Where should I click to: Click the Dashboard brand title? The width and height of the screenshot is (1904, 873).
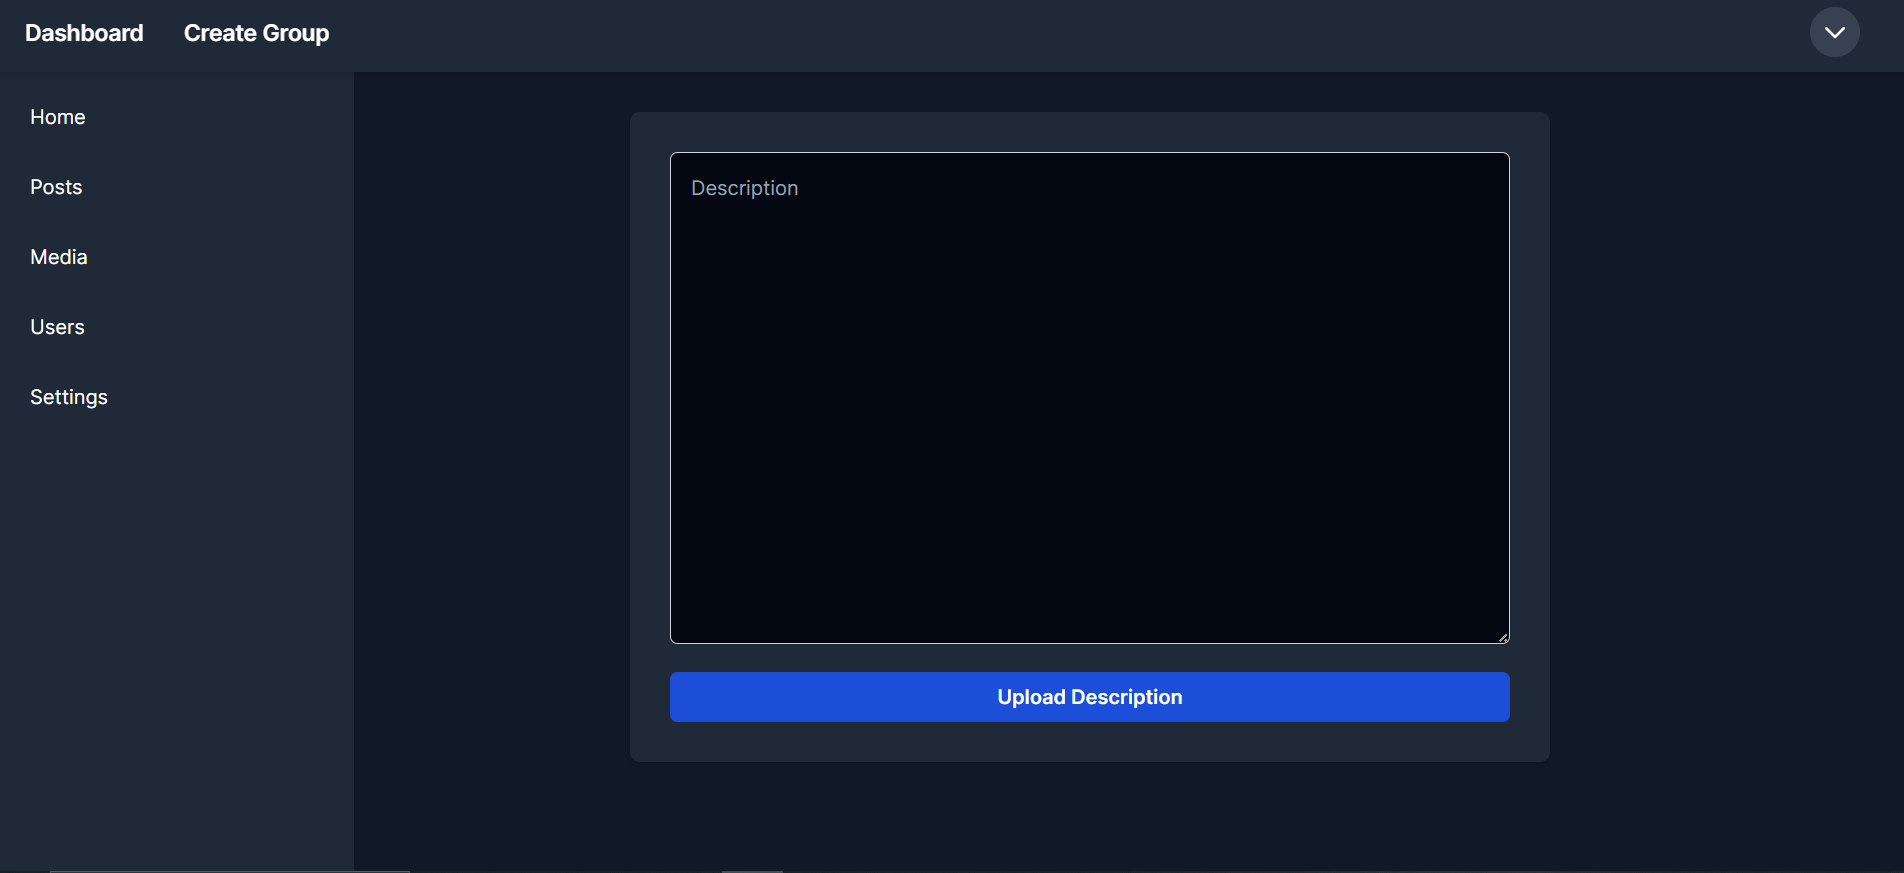(x=84, y=33)
